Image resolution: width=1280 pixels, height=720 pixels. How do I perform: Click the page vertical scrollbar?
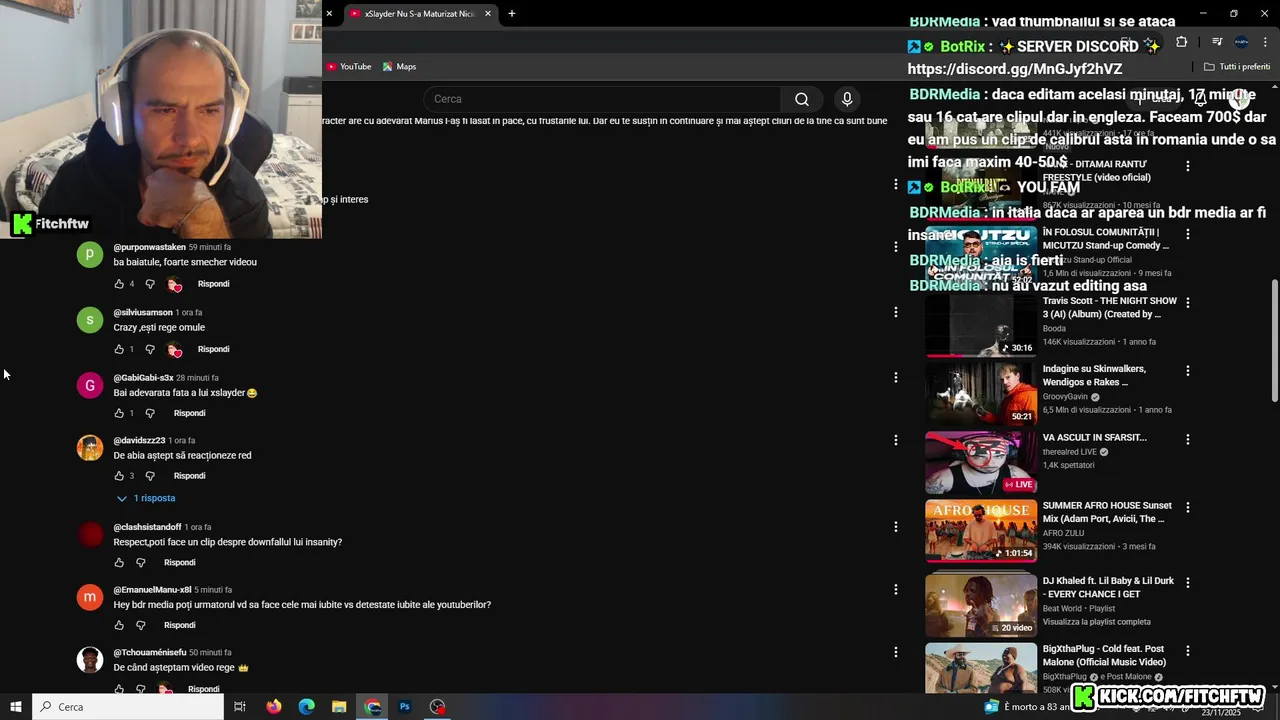[x=1274, y=340]
